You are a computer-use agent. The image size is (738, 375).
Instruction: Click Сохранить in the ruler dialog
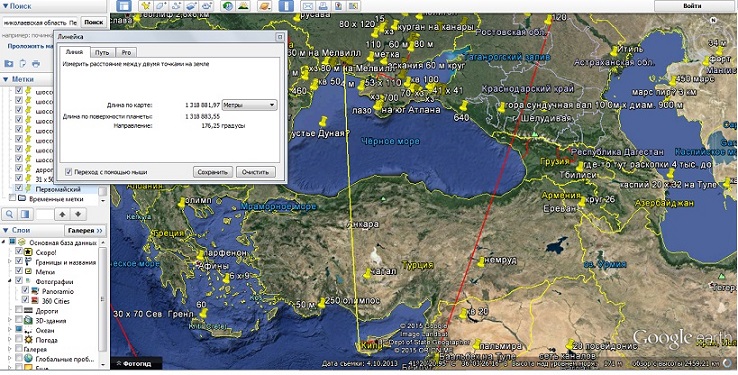coord(213,172)
